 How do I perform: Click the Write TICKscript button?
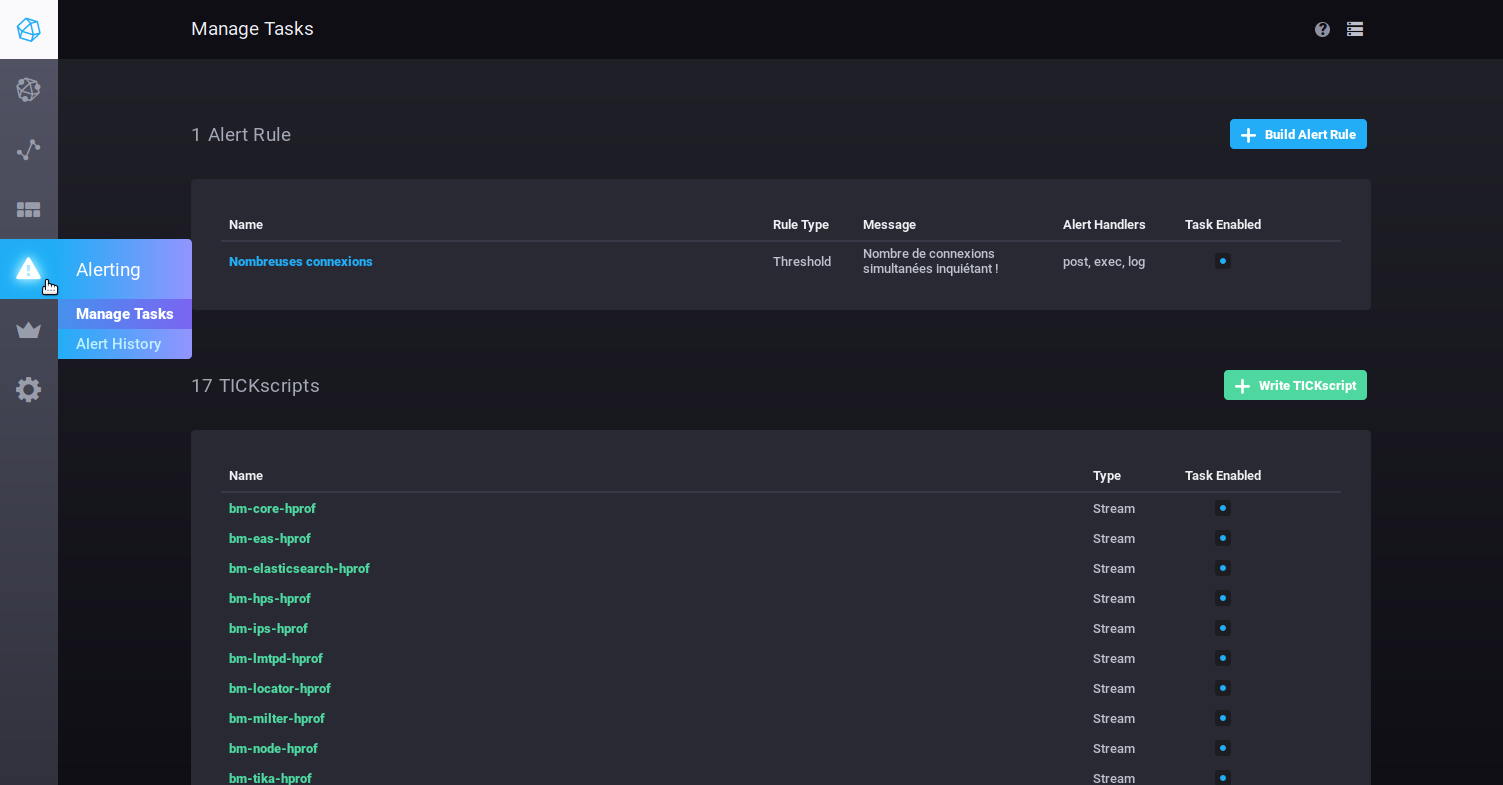1294,385
